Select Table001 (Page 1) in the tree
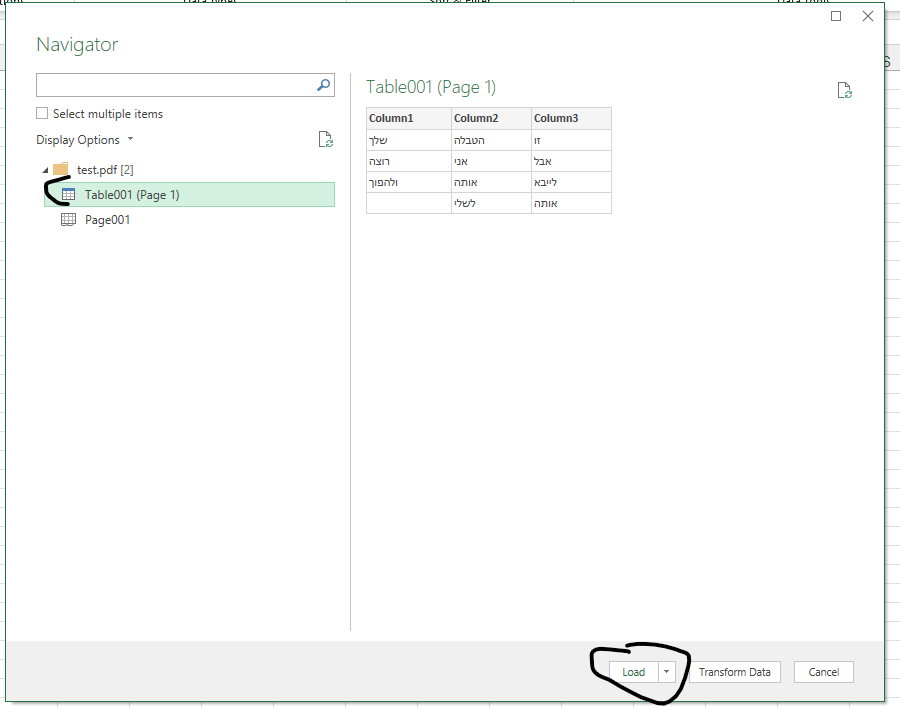 coord(132,195)
